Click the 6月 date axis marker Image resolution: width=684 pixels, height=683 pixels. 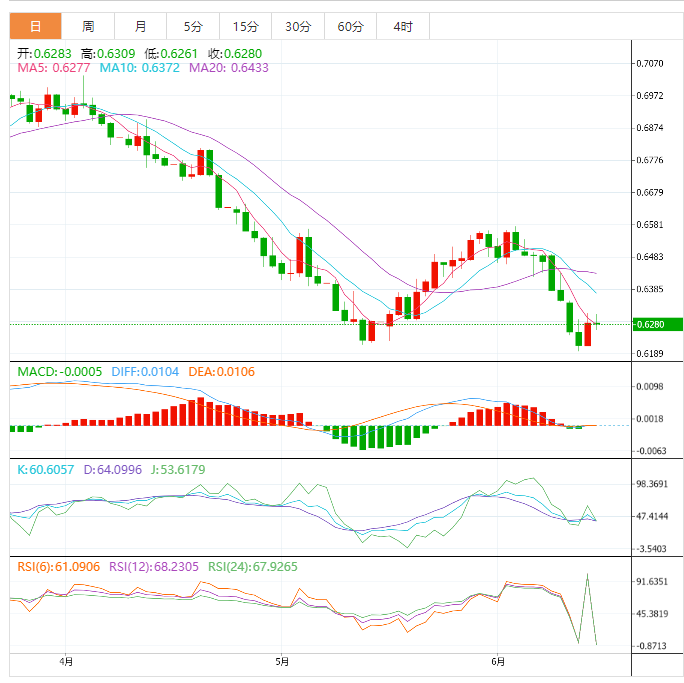(x=498, y=662)
